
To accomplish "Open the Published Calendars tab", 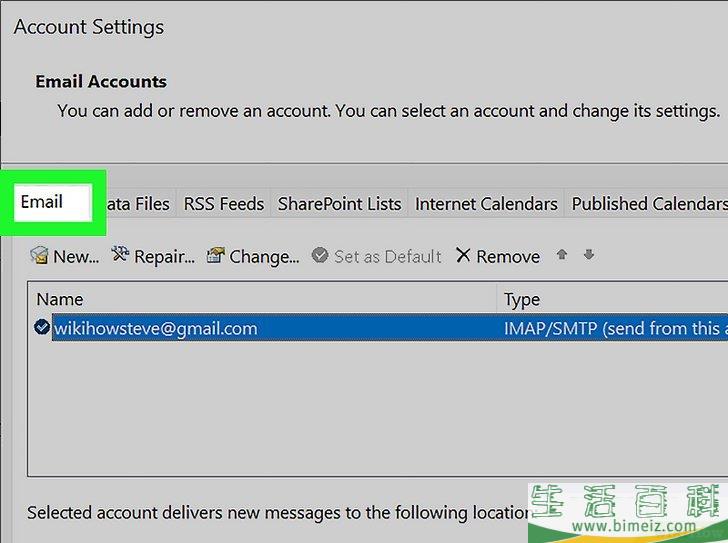I will (x=648, y=204).
